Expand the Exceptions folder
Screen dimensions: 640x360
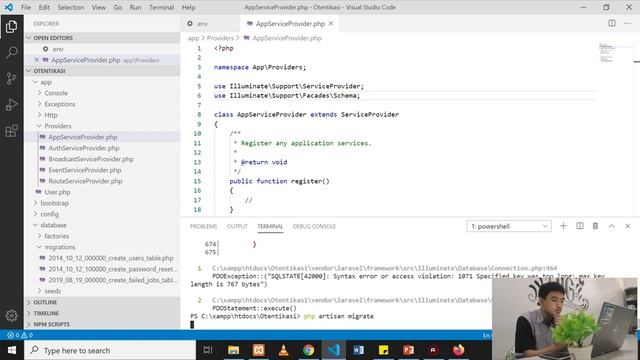pyautogui.click(x=102, y=104)
